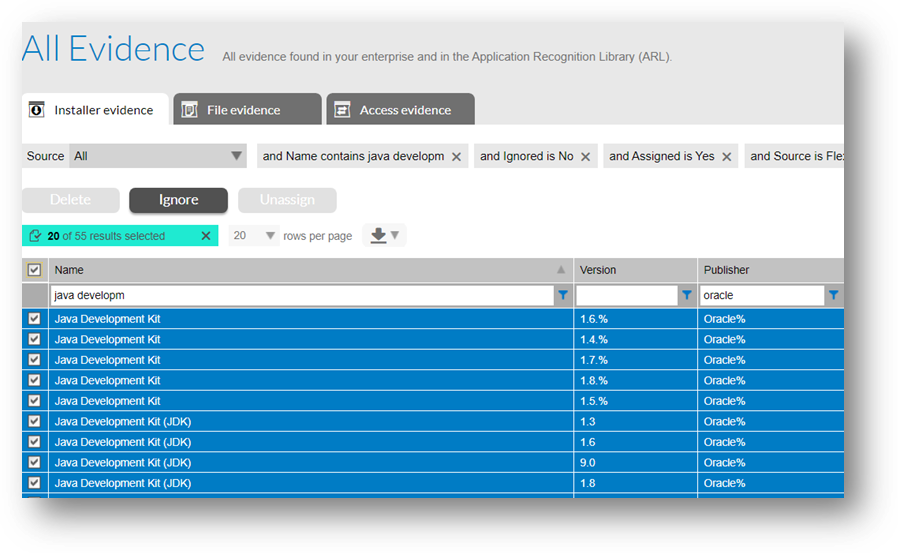The image size is (898, 553).
Task: Open the Source dropdown set to All
Action: coord(157,156)
